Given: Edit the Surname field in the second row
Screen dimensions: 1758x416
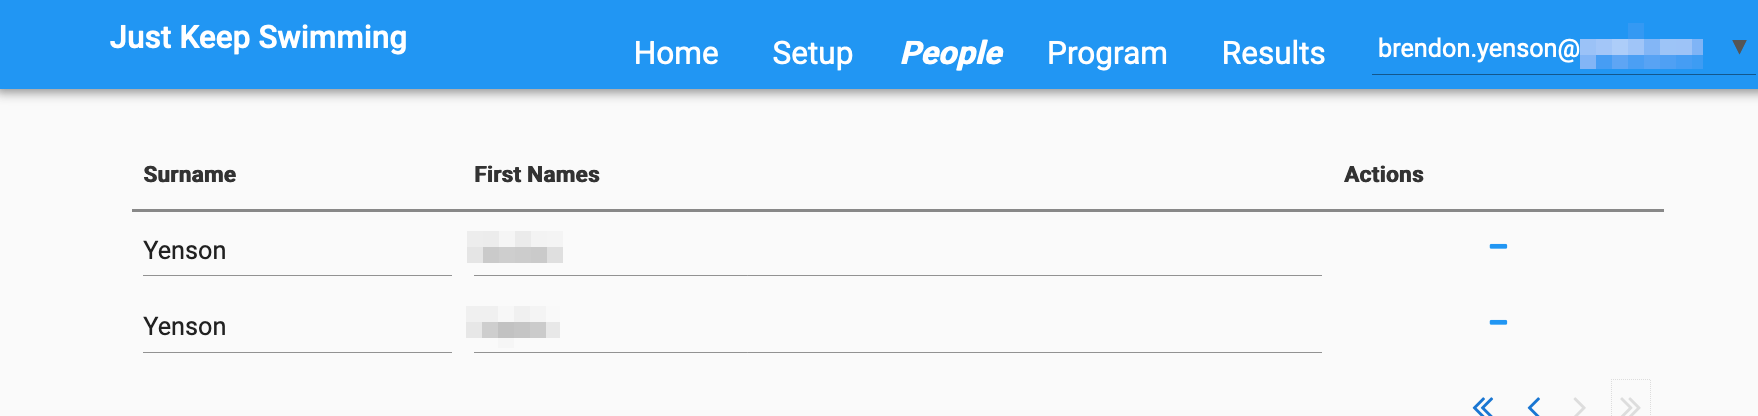Looking at the screenshot, I should coord(296,327).
